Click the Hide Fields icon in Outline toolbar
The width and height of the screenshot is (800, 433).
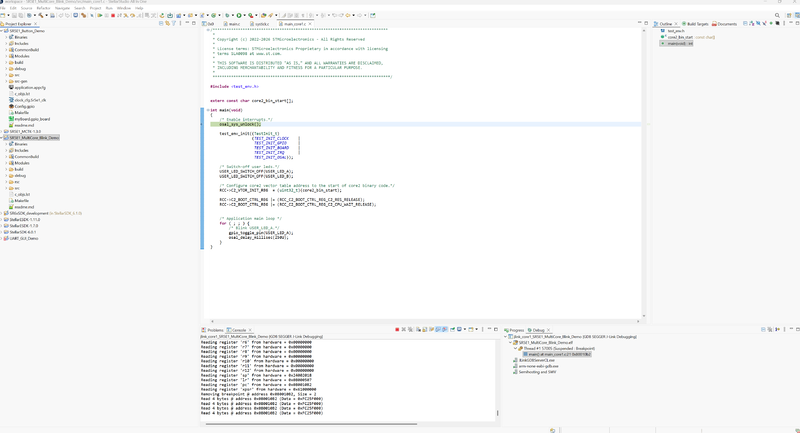point(758,23)
